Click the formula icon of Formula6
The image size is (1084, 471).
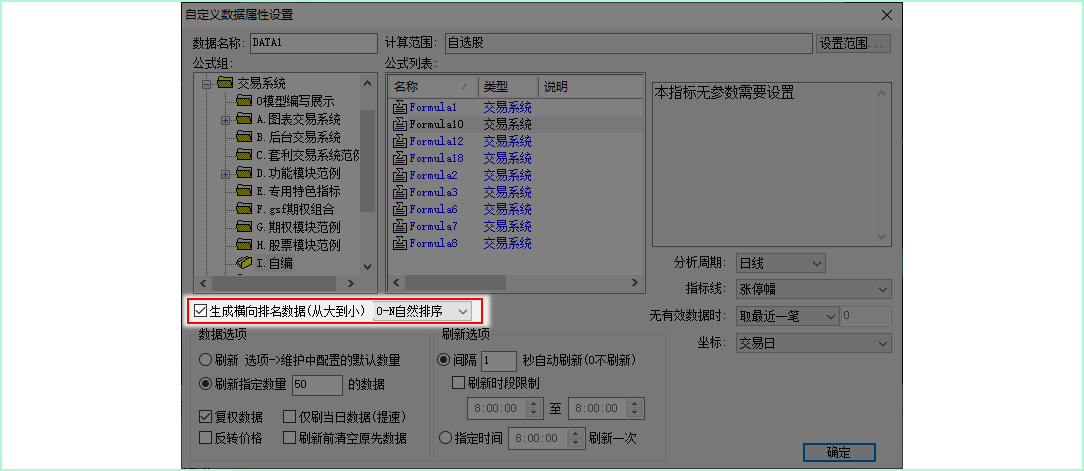pyautogui.click(x=400, y=209)
